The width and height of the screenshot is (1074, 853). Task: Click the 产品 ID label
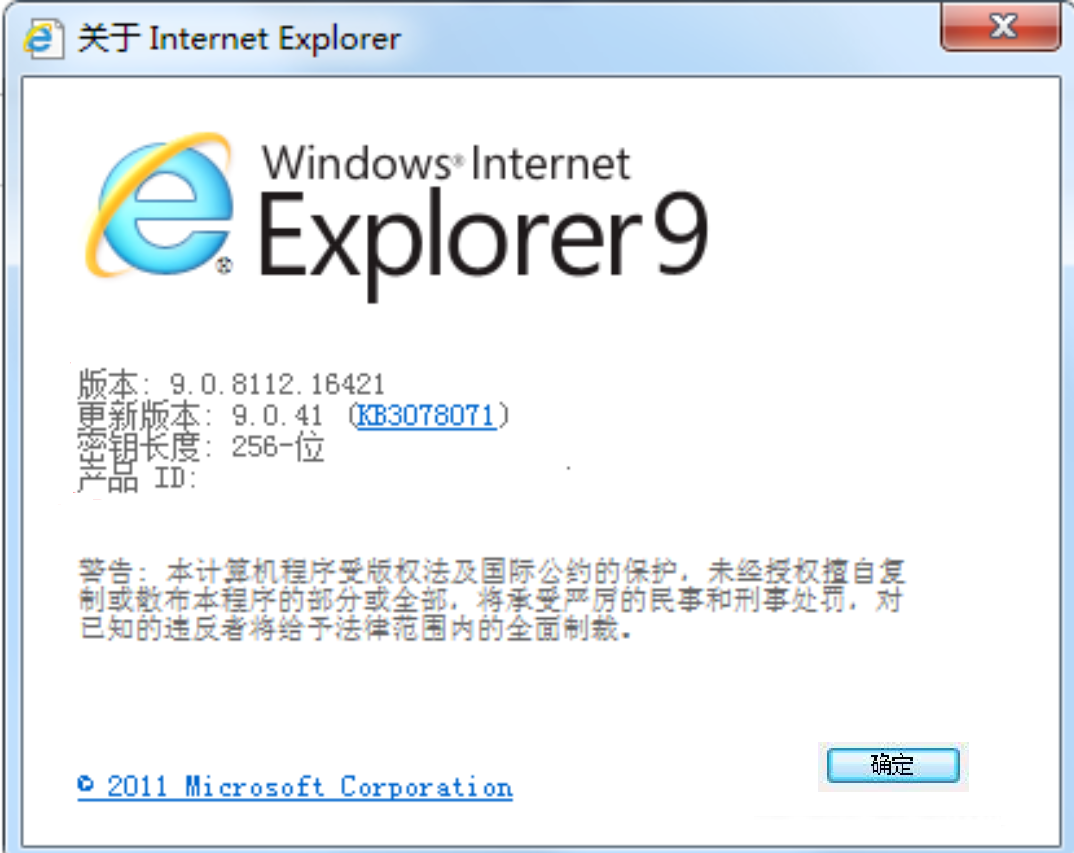tap(136, 478)
